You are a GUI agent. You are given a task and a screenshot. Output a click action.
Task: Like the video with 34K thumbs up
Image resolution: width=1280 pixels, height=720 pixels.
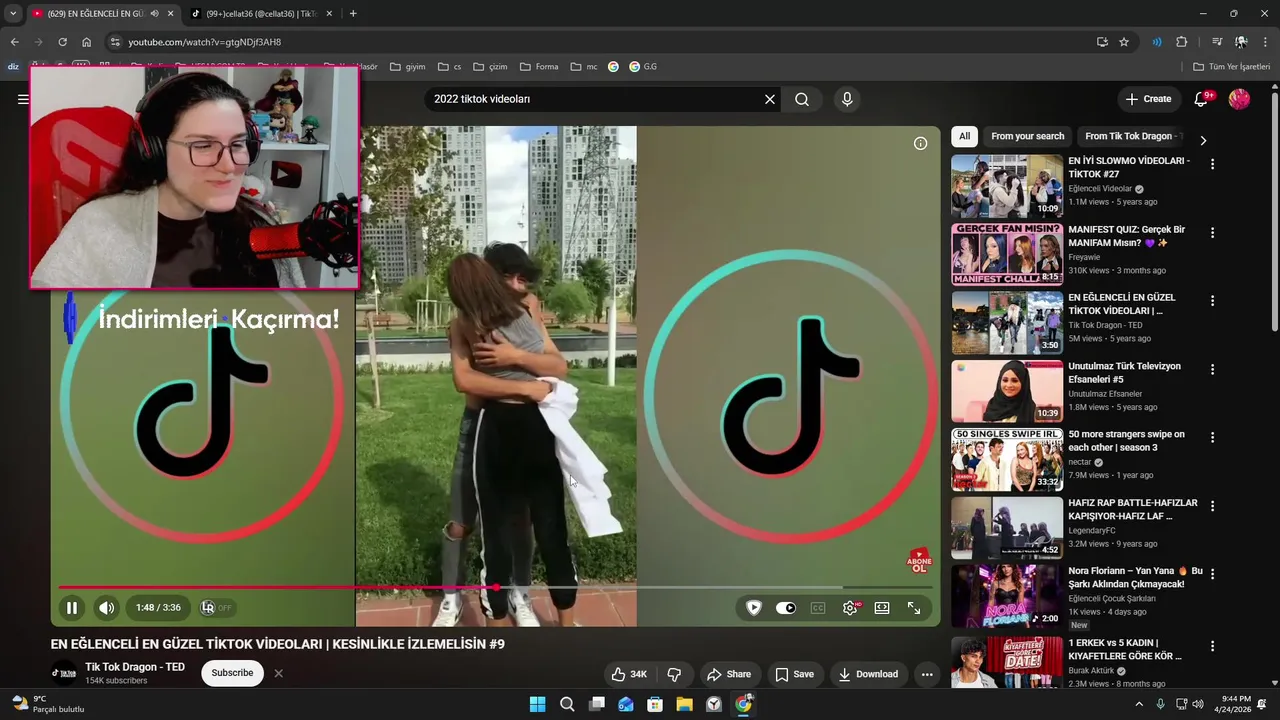click(x=629, y=674)
